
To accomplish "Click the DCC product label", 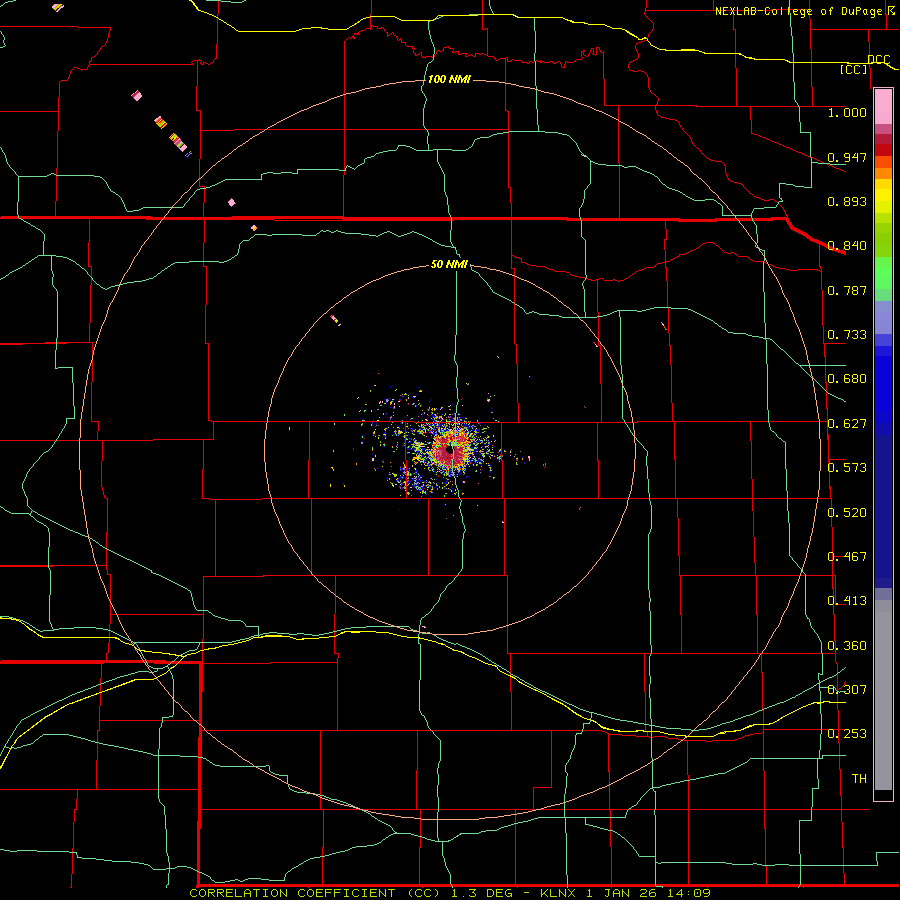I will point(878,59).
